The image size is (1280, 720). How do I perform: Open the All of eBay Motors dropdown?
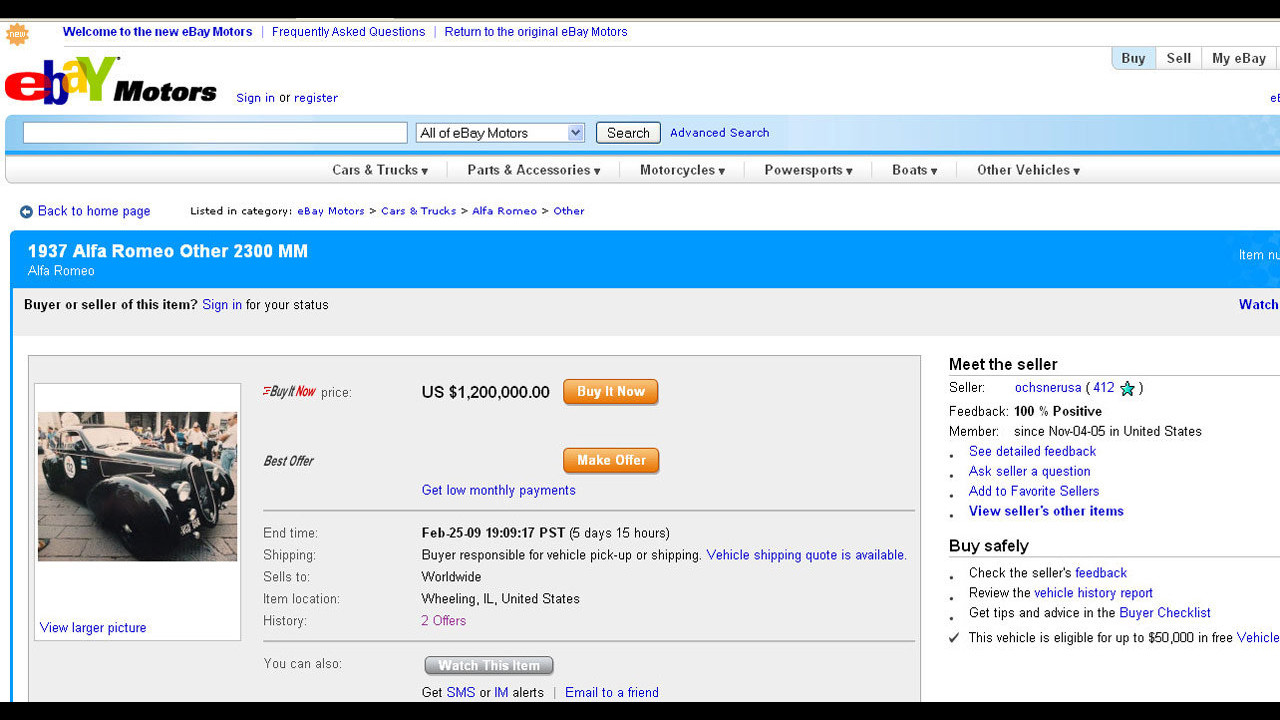pos(500,133)
